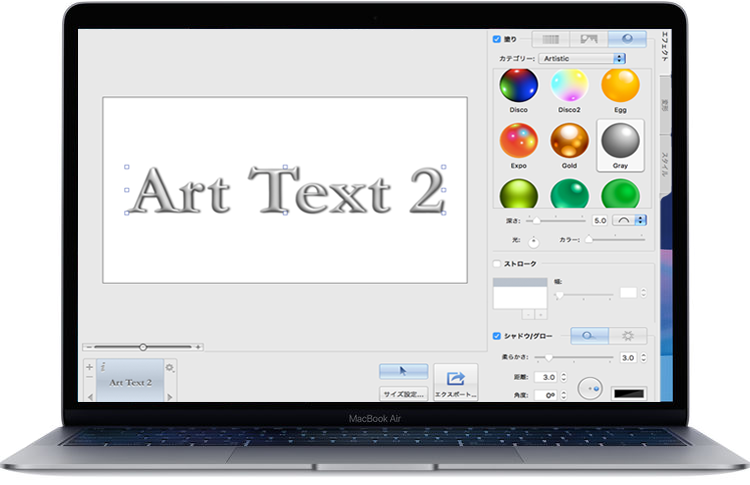Choose the glow mode sun button

pos(628,336)
